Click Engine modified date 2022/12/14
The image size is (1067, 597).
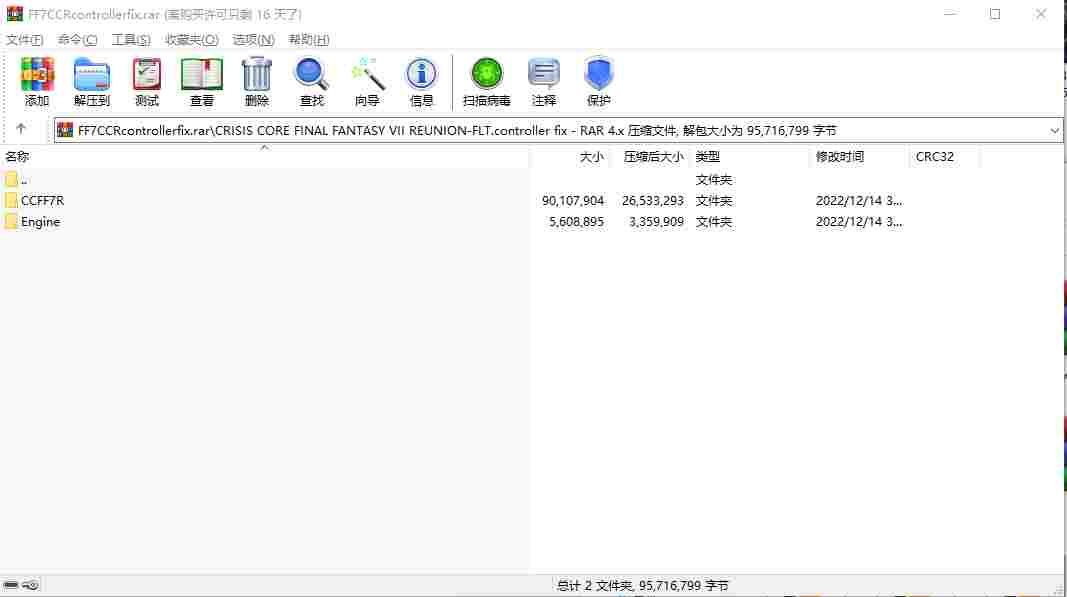click(859, 222)
